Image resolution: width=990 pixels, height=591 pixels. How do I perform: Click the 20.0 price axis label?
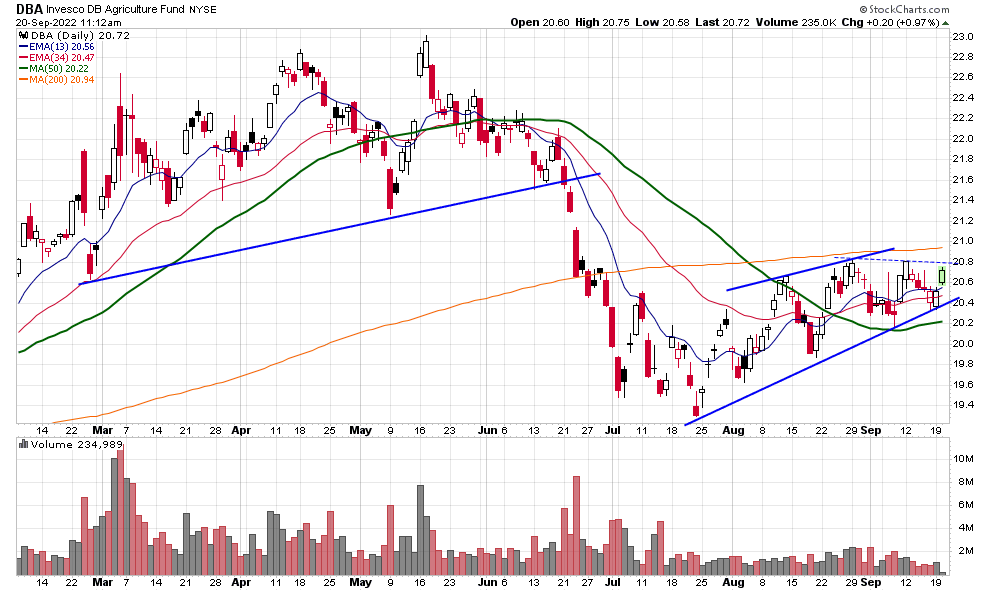(963, 343)
